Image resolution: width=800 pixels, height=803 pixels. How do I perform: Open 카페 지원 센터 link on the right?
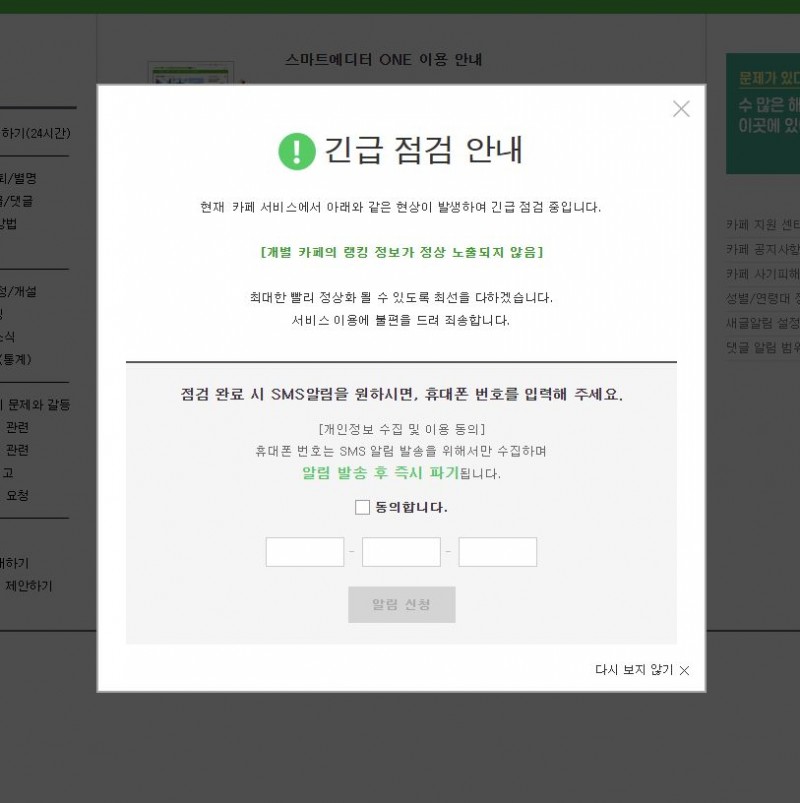[x=763, y=225]
